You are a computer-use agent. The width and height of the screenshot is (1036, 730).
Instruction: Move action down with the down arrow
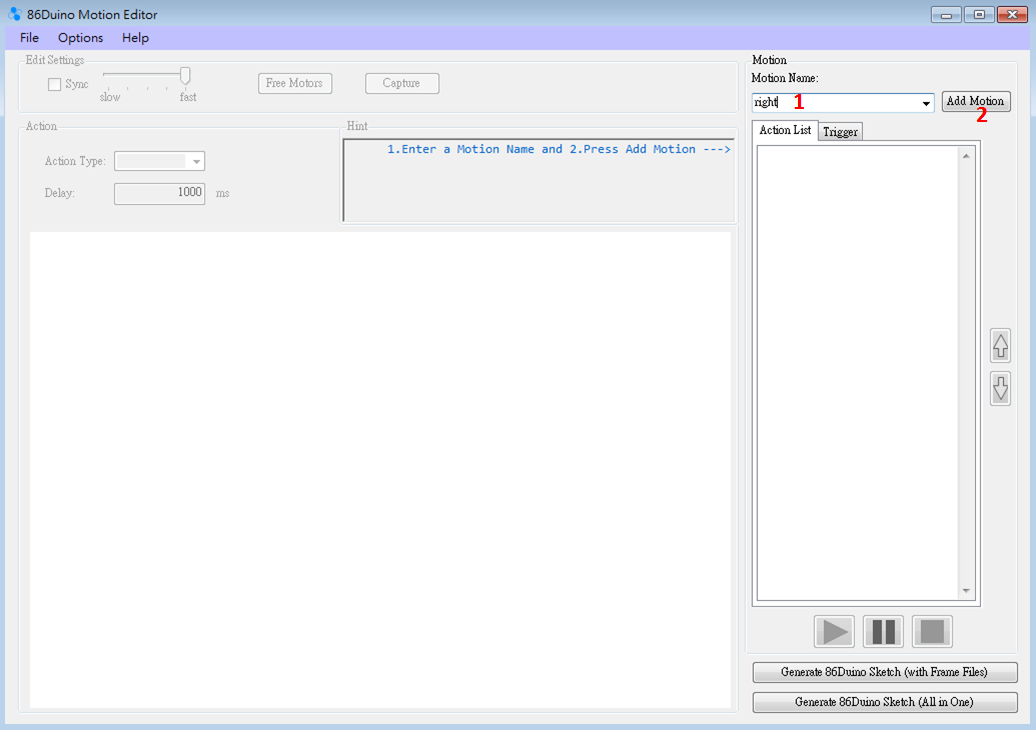pyautogui.click(x=1000, y=388)
